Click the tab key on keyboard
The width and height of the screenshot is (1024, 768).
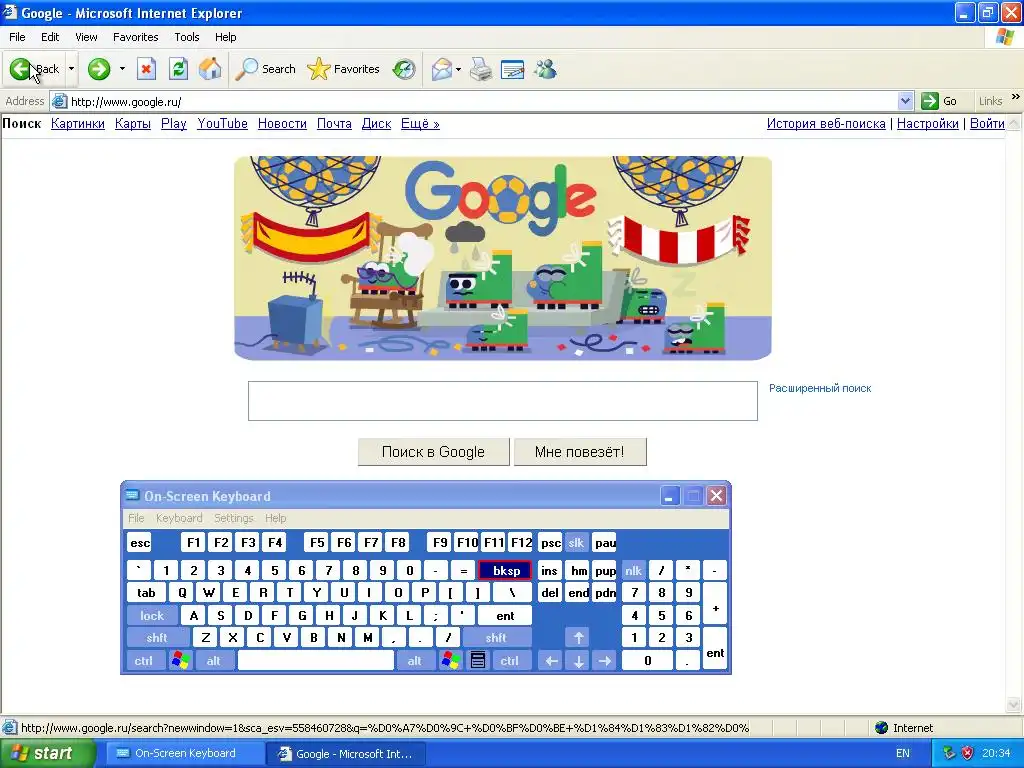pyautogui.click(x=146, y=592)
